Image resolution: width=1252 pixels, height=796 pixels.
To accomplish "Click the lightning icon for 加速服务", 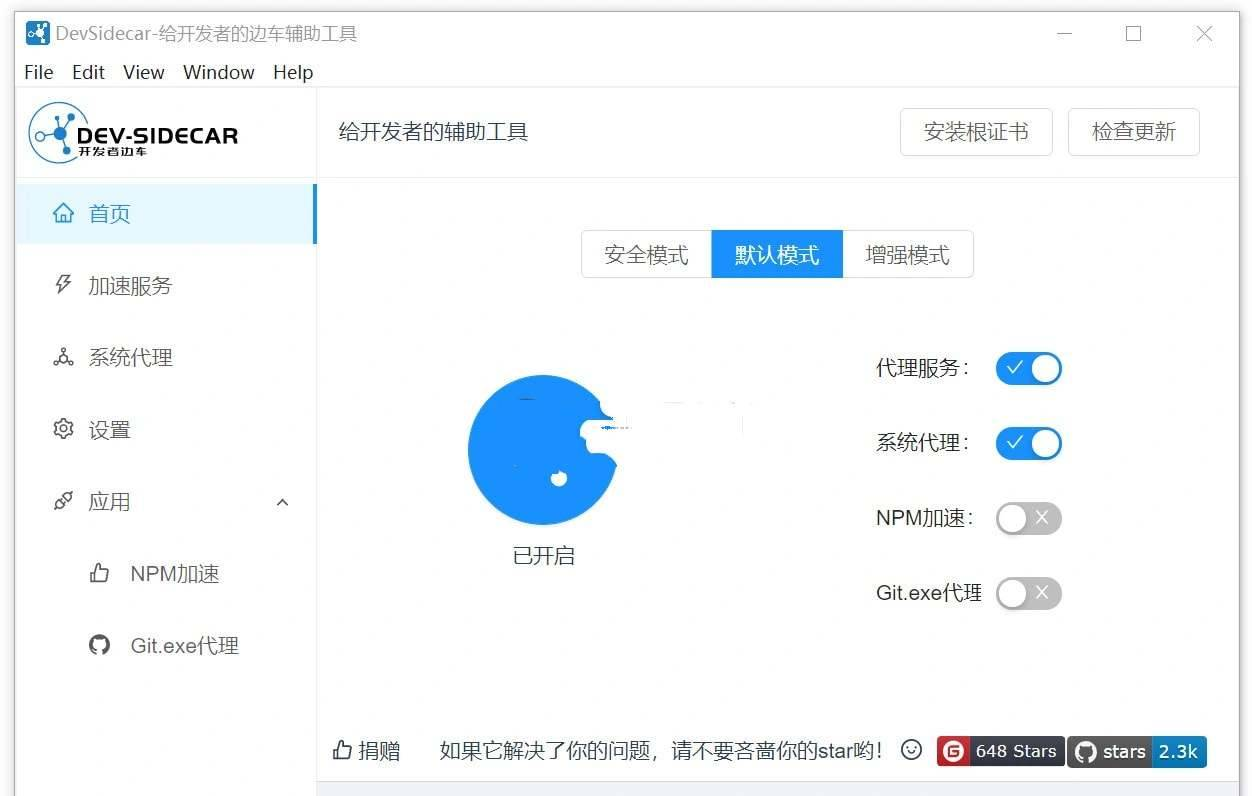I will 63,285.
